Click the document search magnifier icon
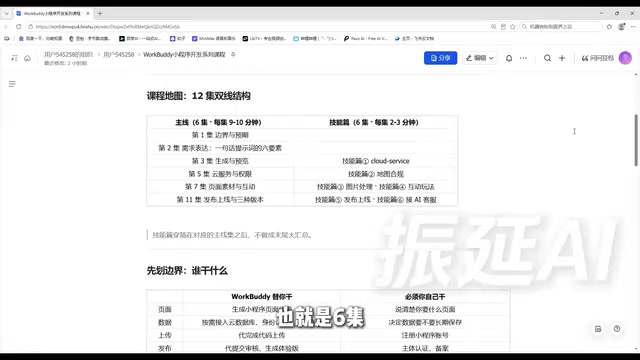640x360 pixels. [x=547, y=58]
